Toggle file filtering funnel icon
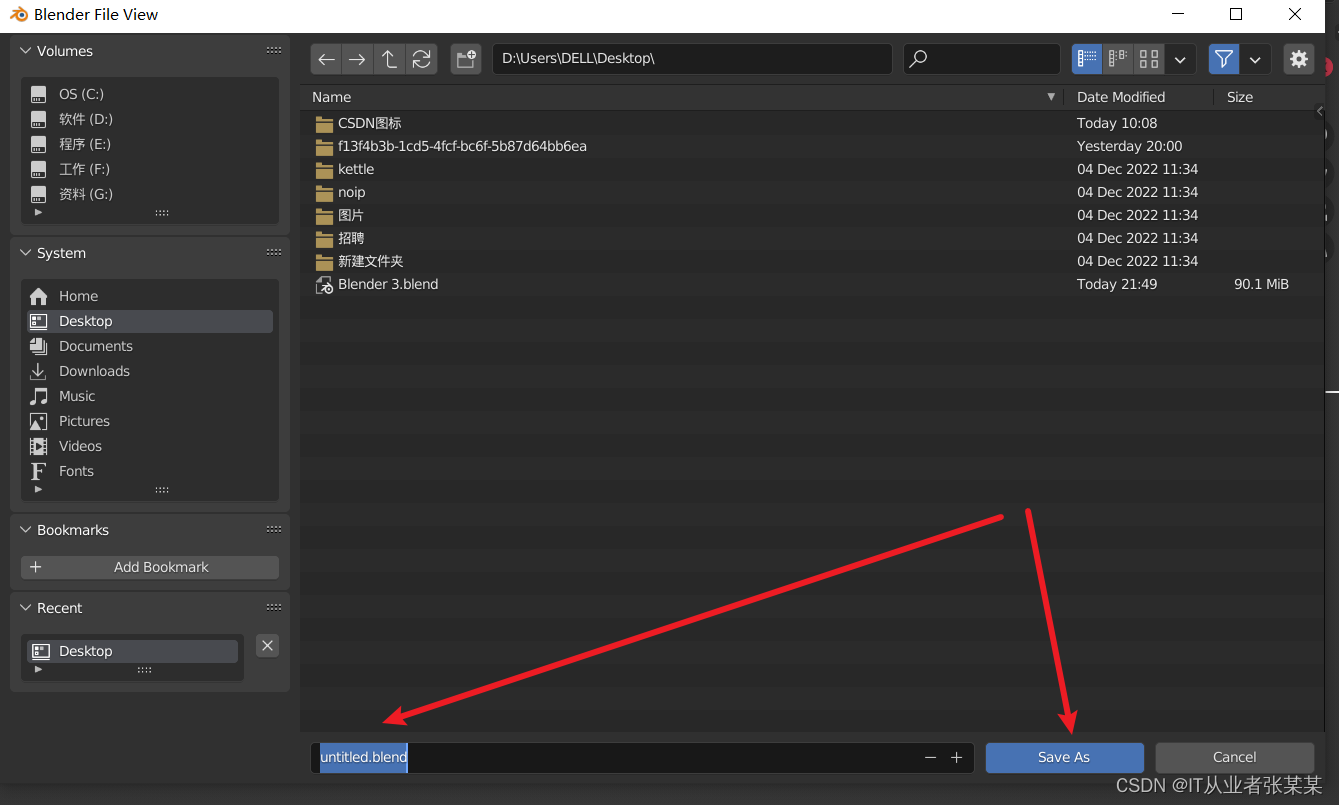 pyautogui.click(x=1223, y=59)
